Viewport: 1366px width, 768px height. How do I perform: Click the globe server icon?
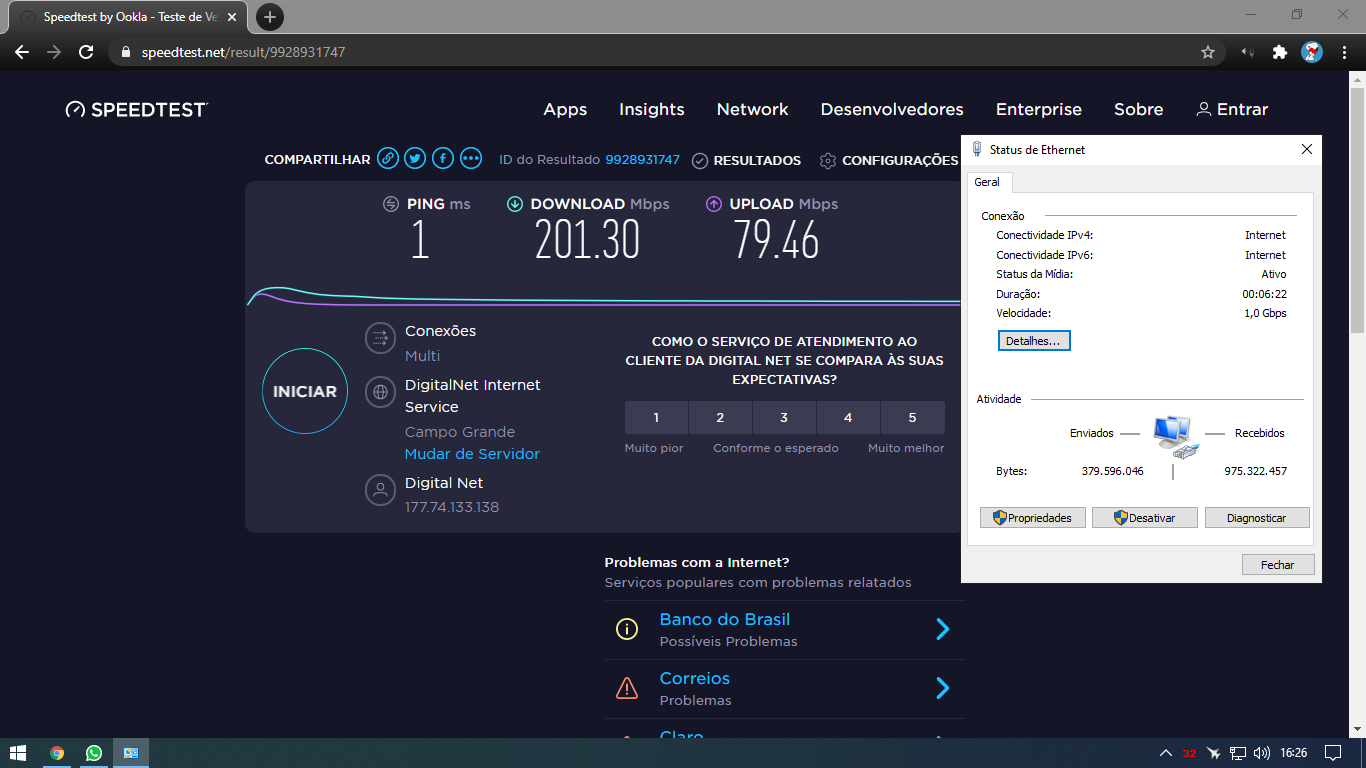click(x=380, y=392)
